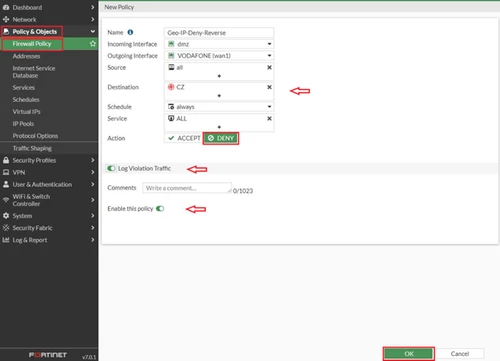Click the CZ geography address icon

click(171, 87)
